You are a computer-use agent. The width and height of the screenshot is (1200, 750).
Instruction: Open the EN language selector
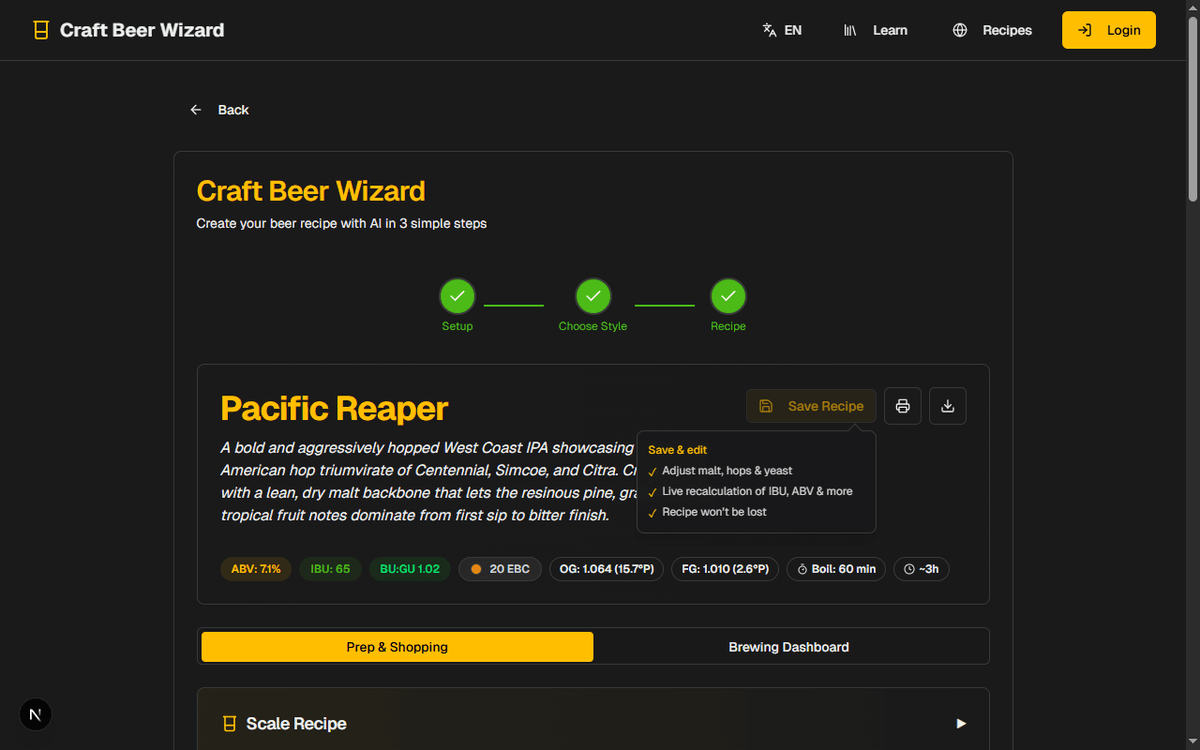click(x=782, y=30)
